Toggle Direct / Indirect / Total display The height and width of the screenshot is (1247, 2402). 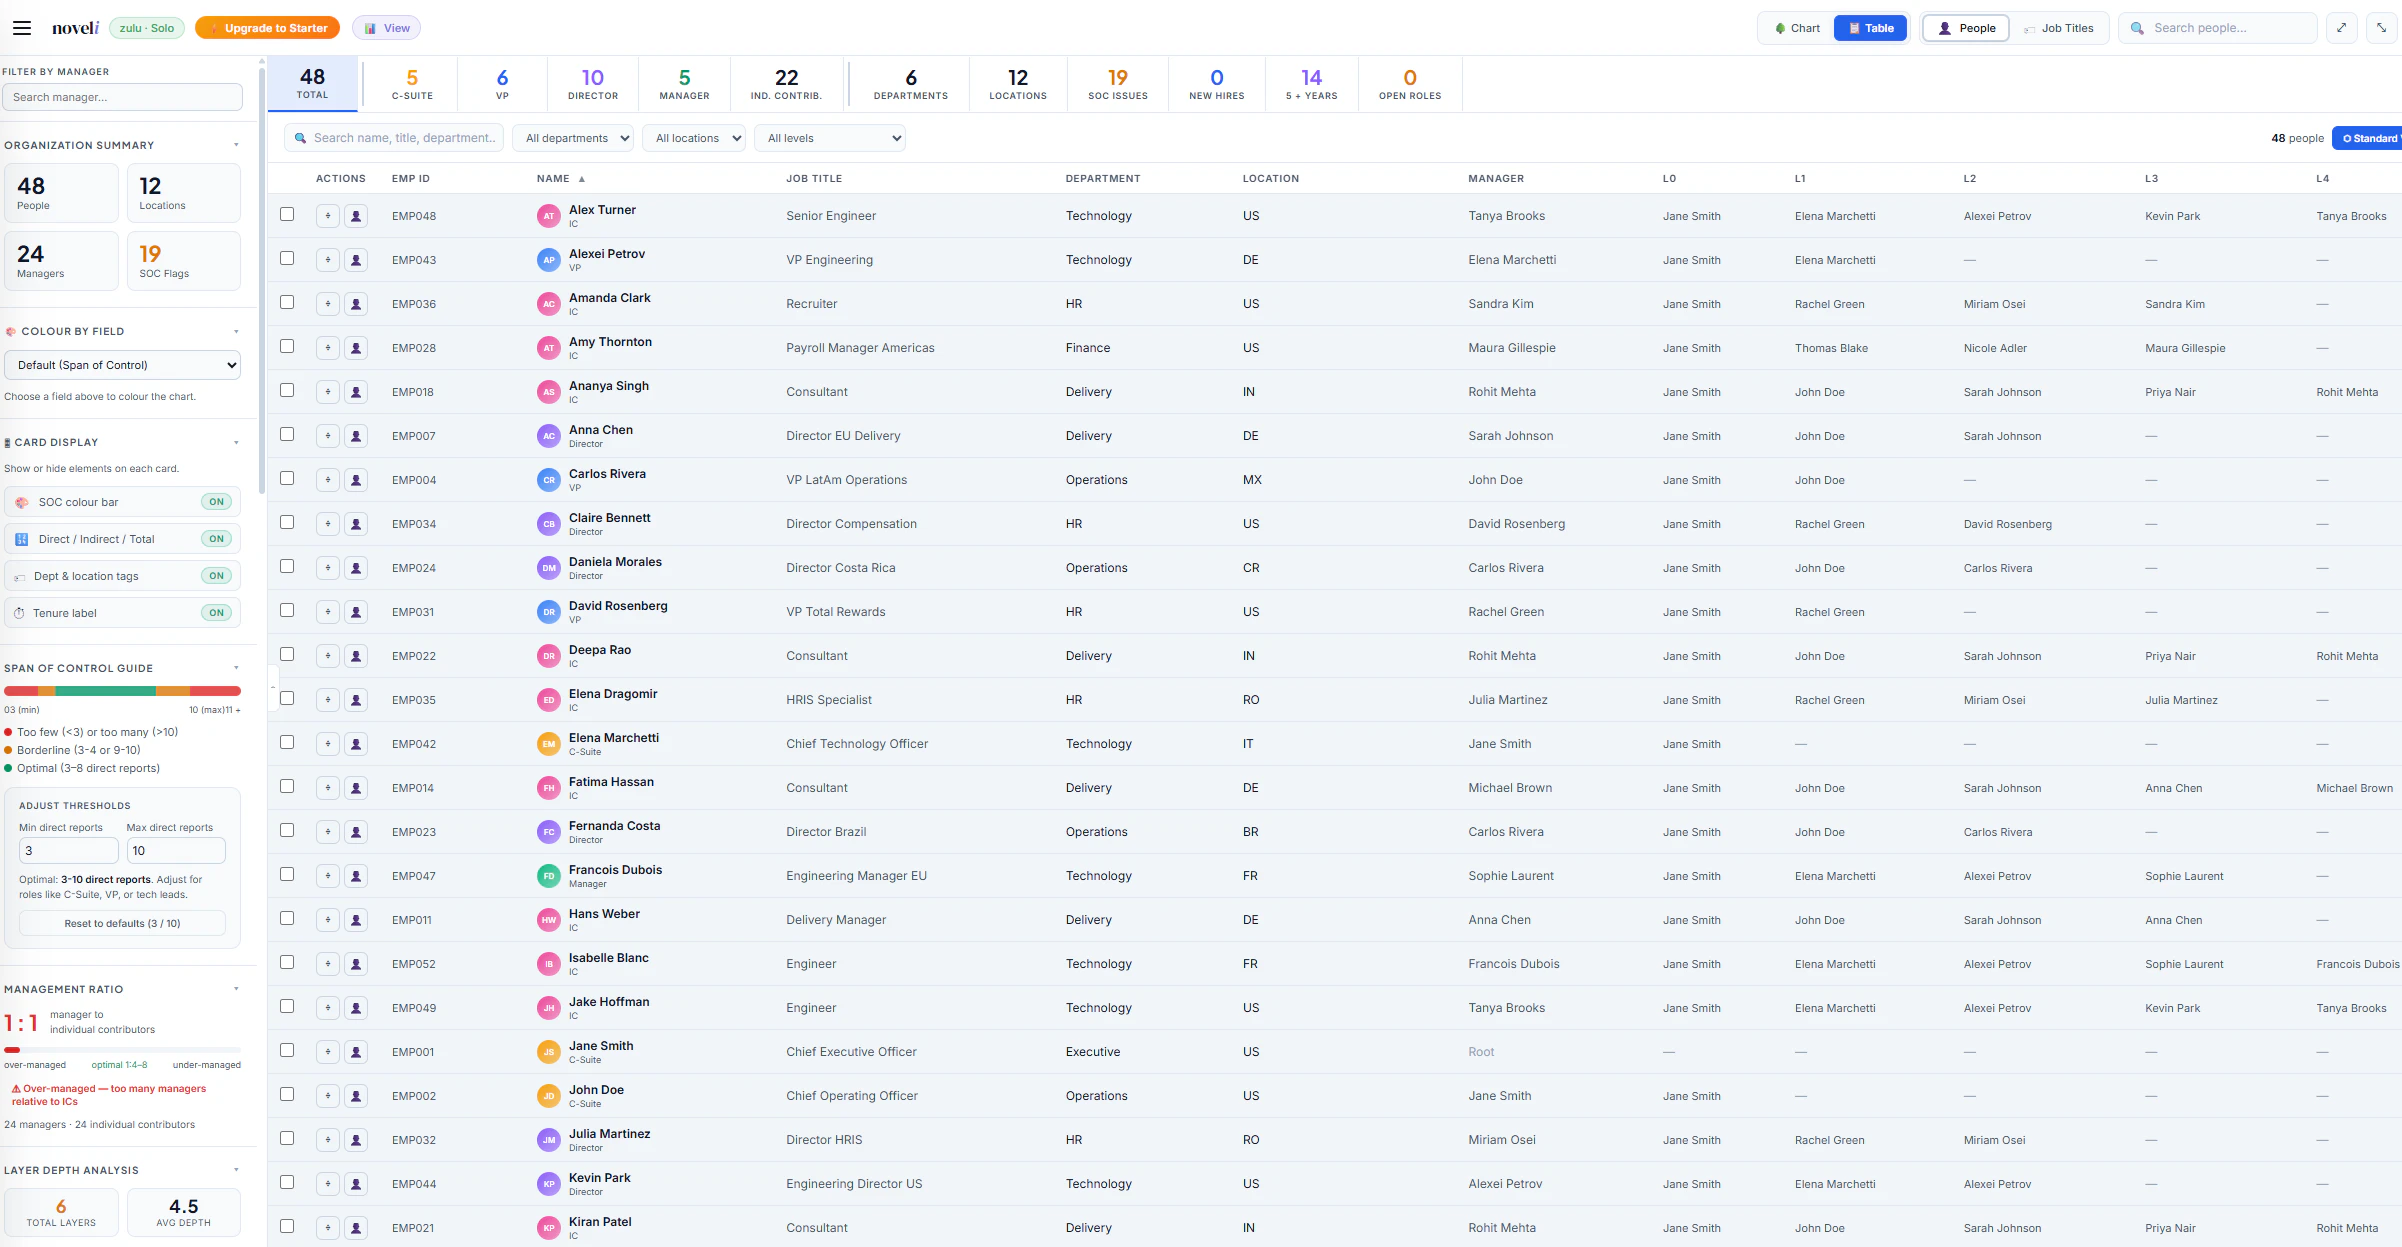point(216,539)
